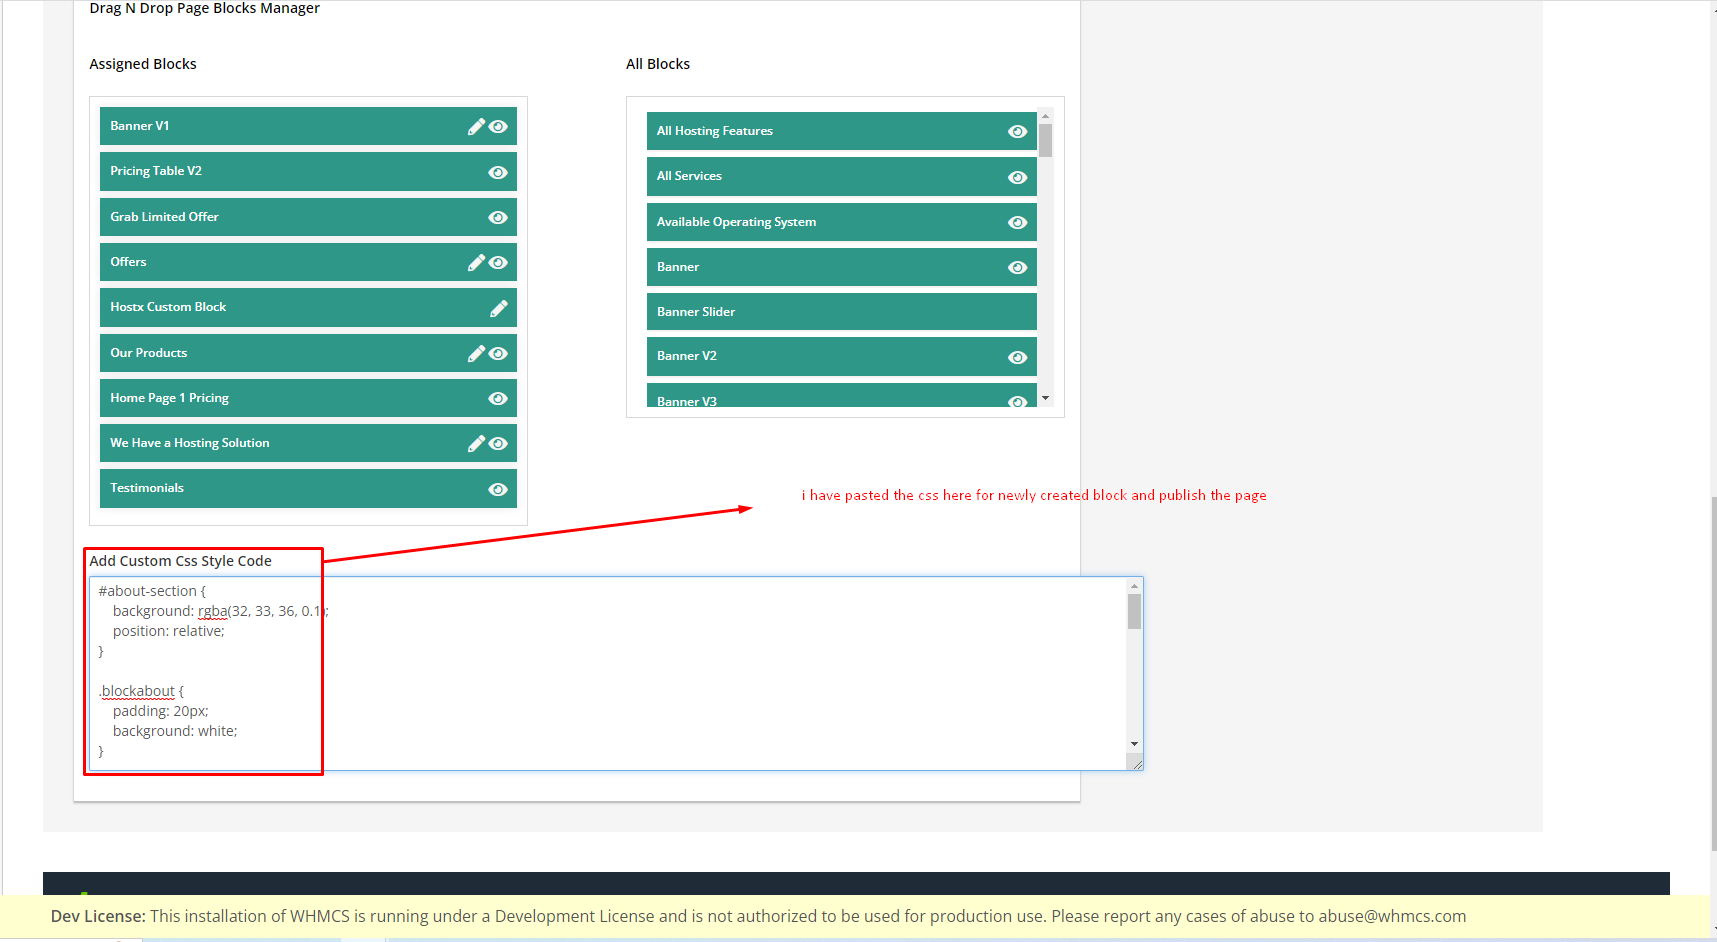Preview All Hosting Features block with eye icon
The width and height of the screenshot is (1717, 942).
coord(1018,132)
